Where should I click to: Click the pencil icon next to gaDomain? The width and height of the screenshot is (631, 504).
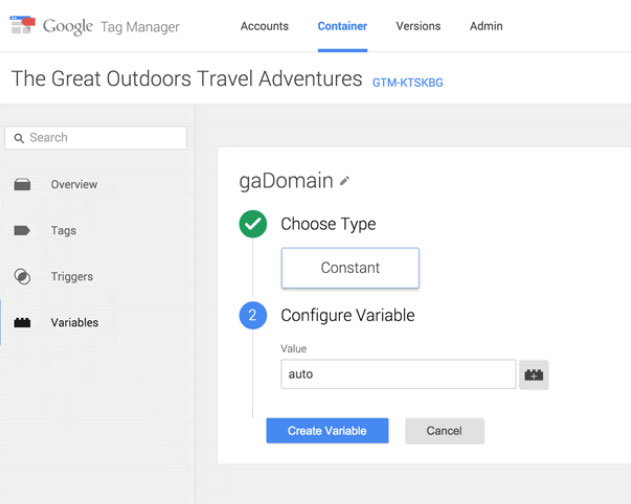[x=344, y=181]
